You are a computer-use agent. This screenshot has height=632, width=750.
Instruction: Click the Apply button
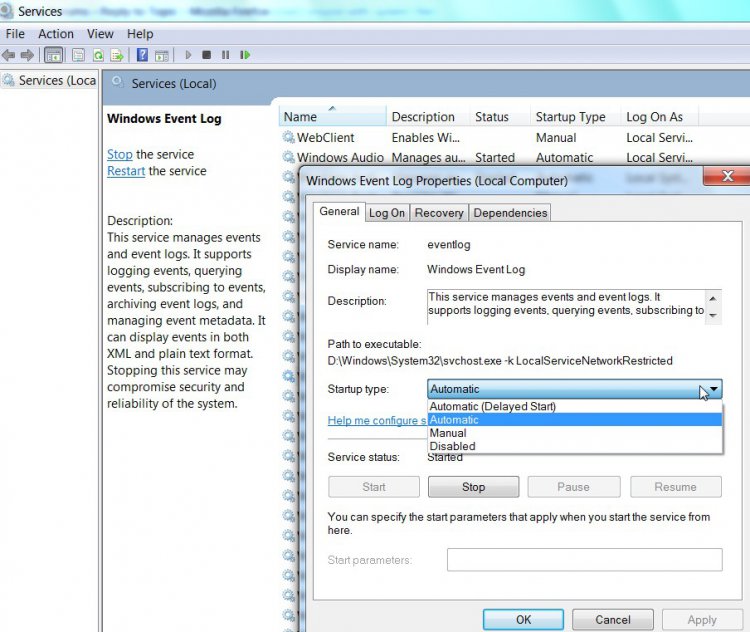(702, 620)
